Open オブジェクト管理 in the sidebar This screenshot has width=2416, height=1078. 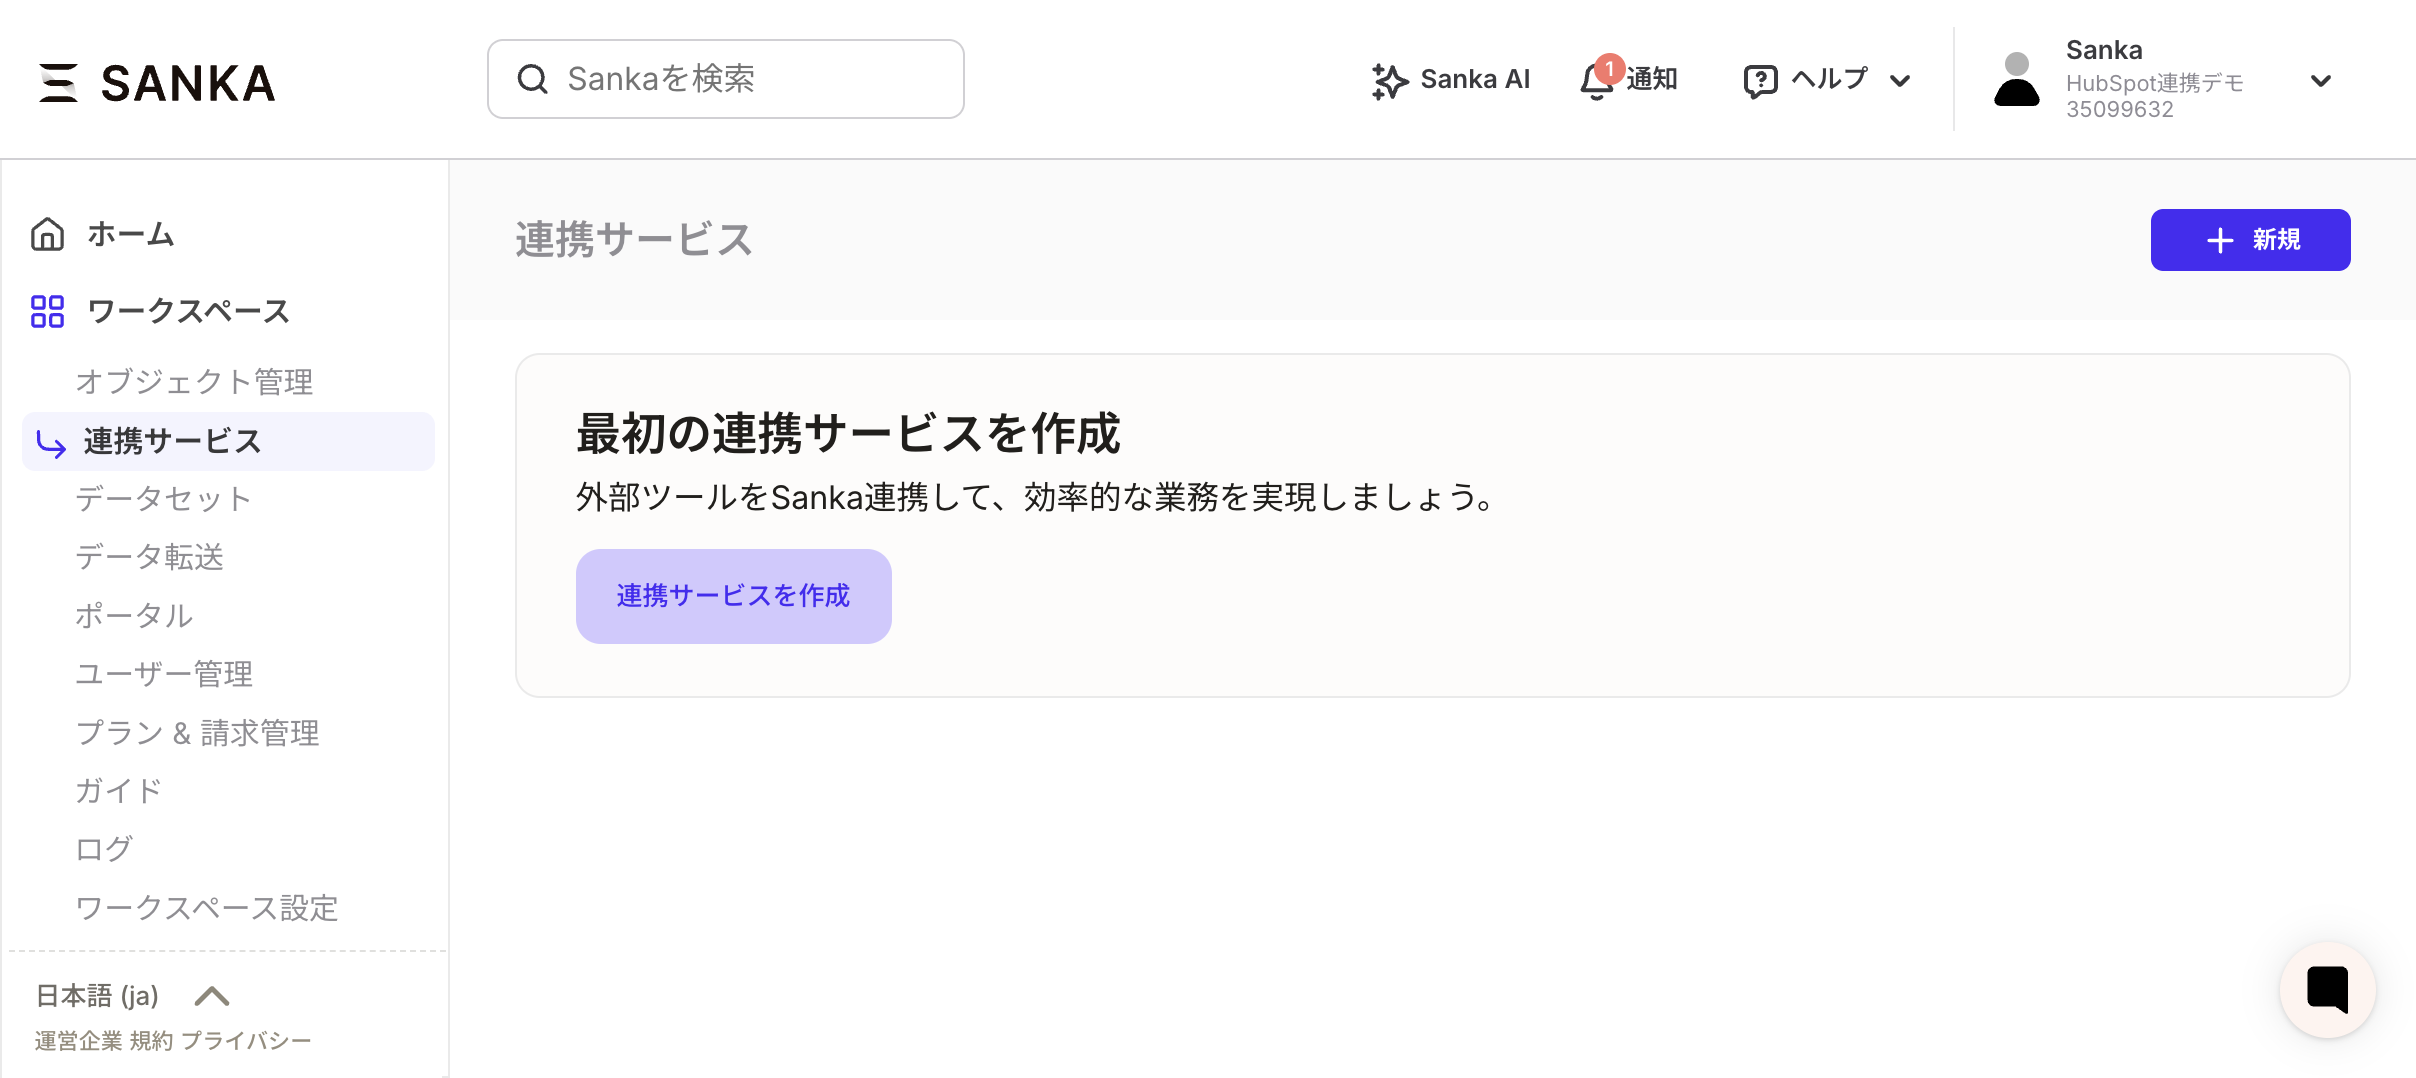click(193, 382)
